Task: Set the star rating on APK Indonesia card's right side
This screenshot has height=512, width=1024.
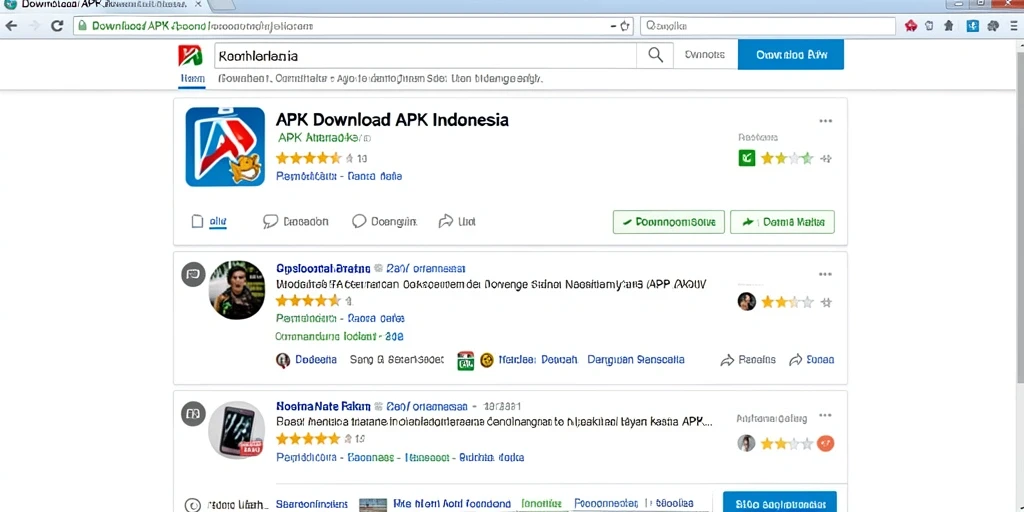Action: (x=786, y=158)
